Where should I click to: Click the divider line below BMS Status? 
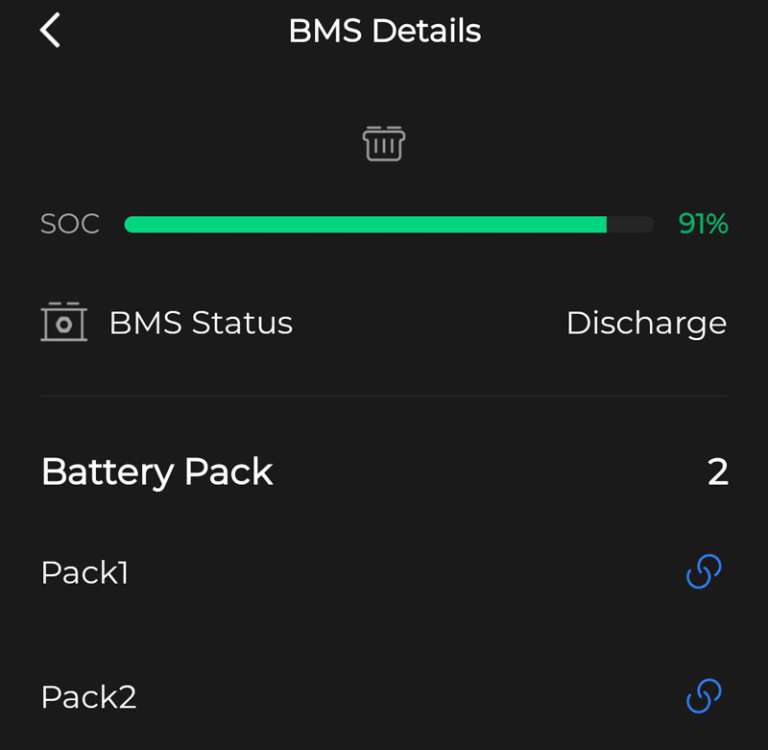click(x=384, y=396)
